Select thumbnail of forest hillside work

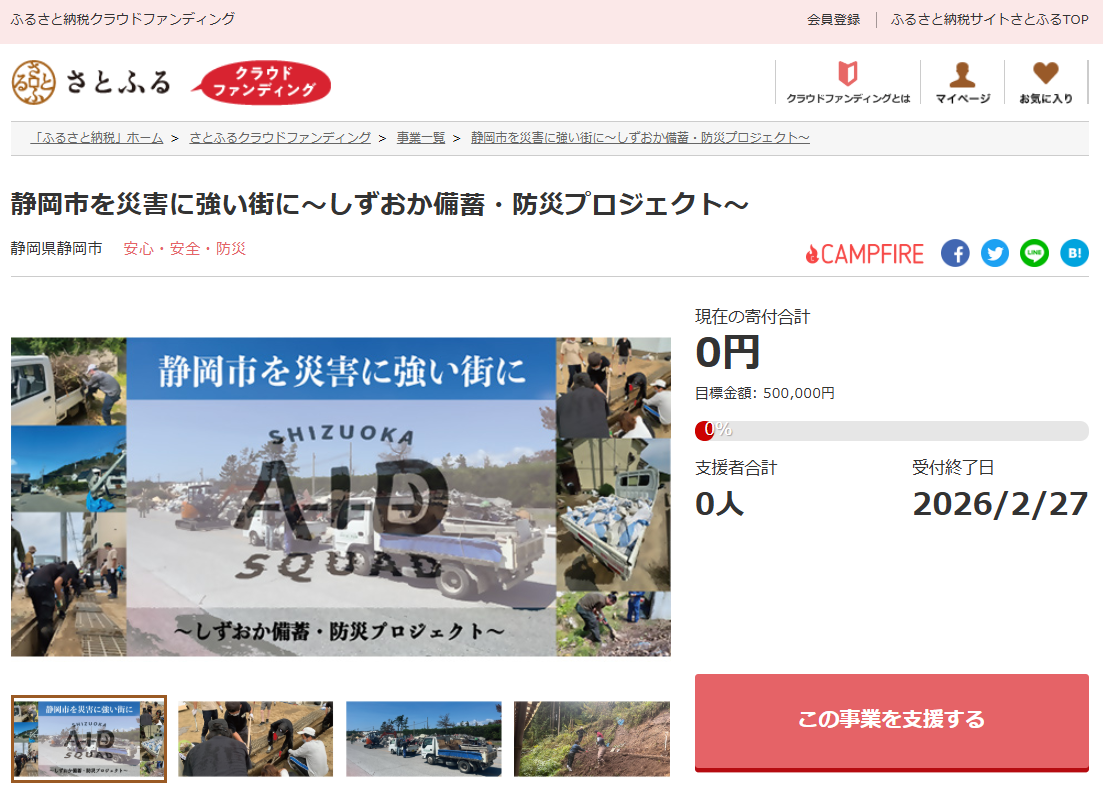[x=591, y=739]
